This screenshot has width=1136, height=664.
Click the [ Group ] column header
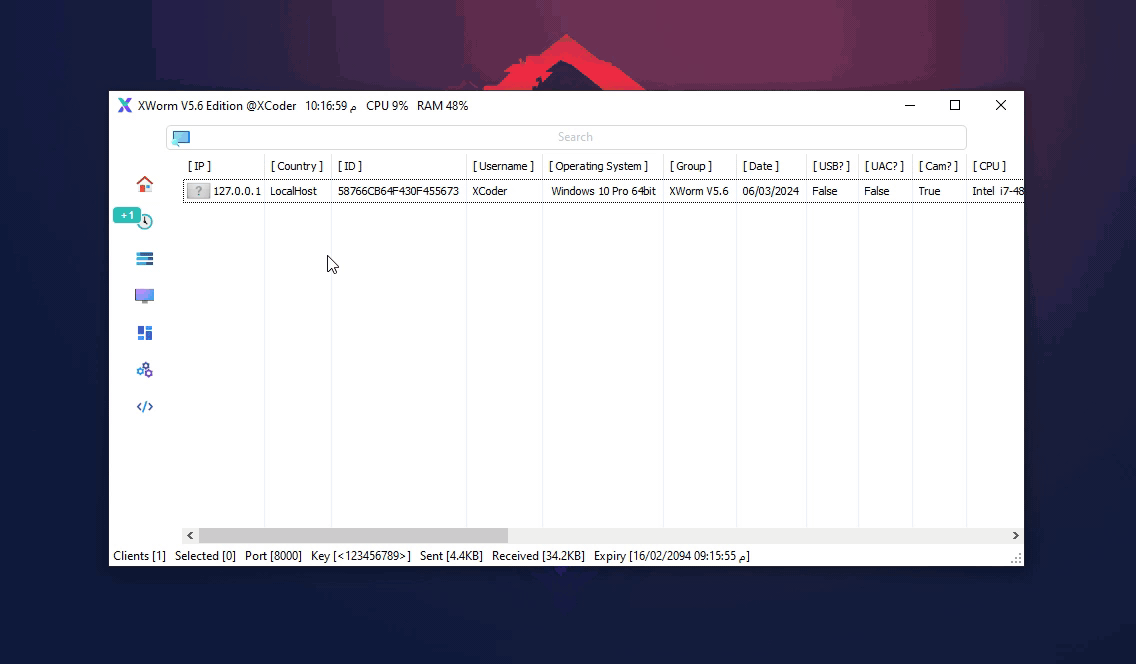(690, 166)
